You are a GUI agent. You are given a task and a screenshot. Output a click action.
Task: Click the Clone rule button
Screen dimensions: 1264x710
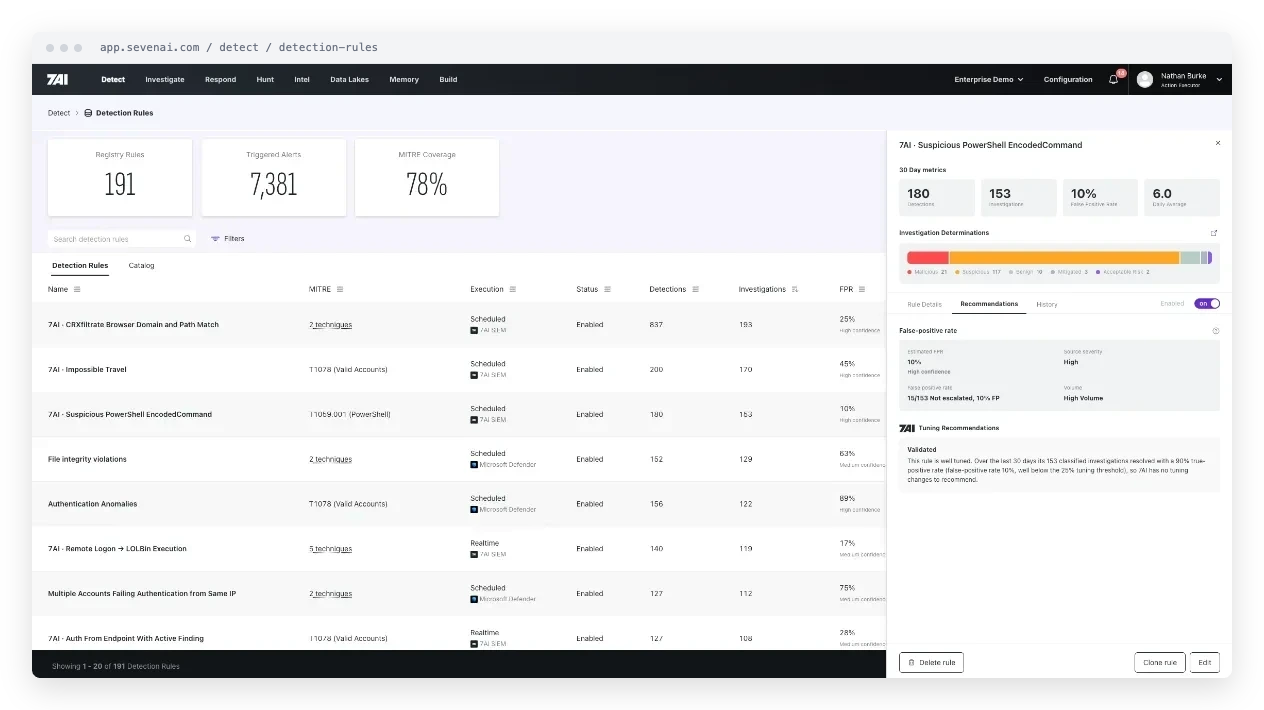tap(1160, 662)
